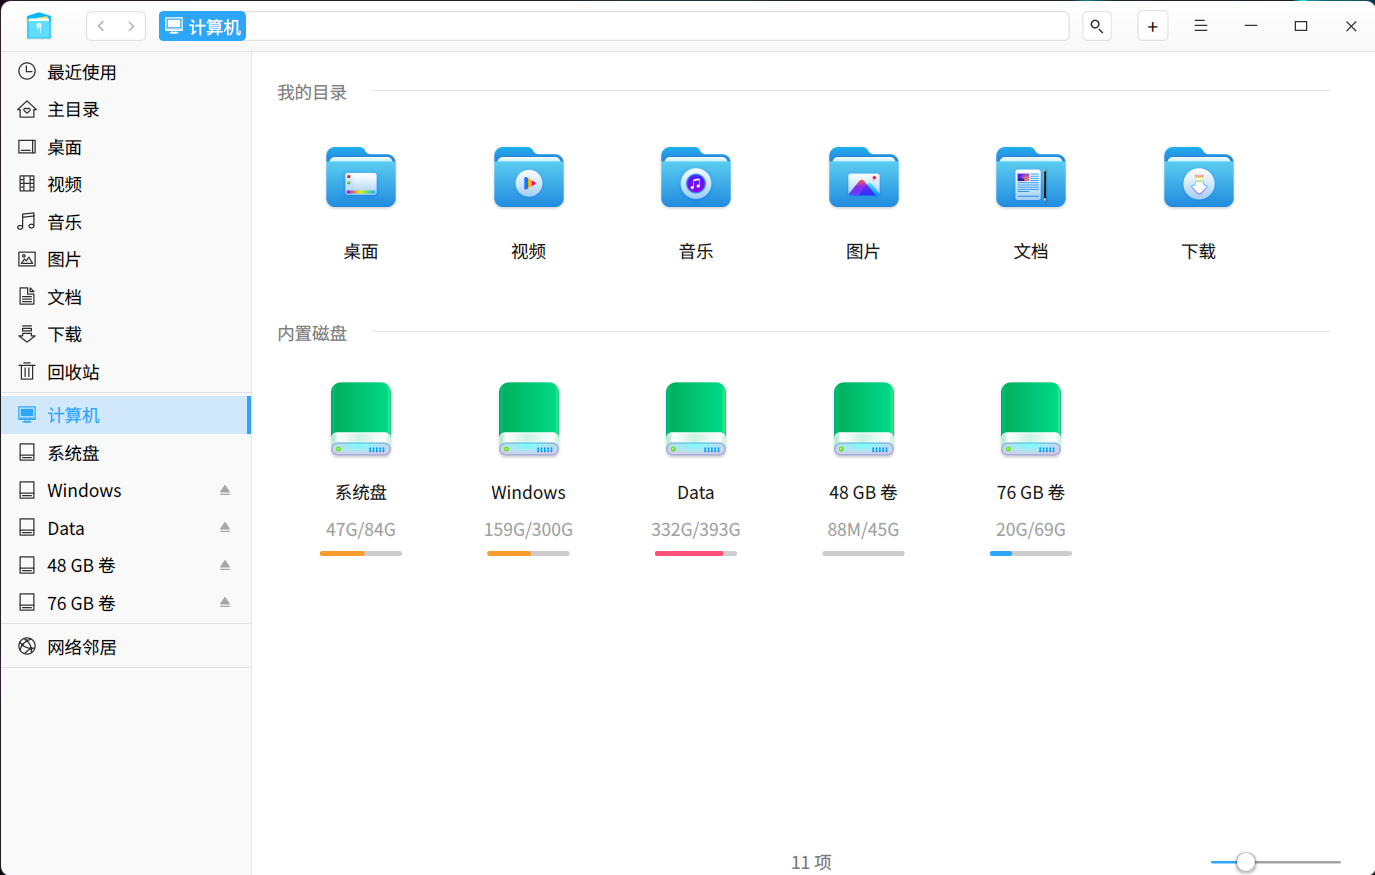Click the 我的目录 section header
The image size is (1375, 875).
[312, 92]
